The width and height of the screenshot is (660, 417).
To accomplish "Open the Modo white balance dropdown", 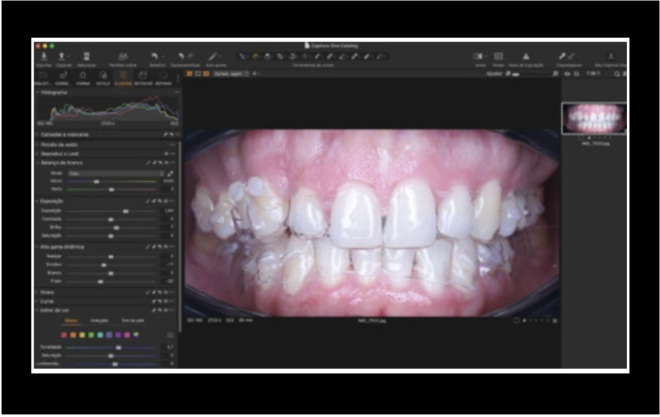I will pyautogui.click(x=116, y=173).
